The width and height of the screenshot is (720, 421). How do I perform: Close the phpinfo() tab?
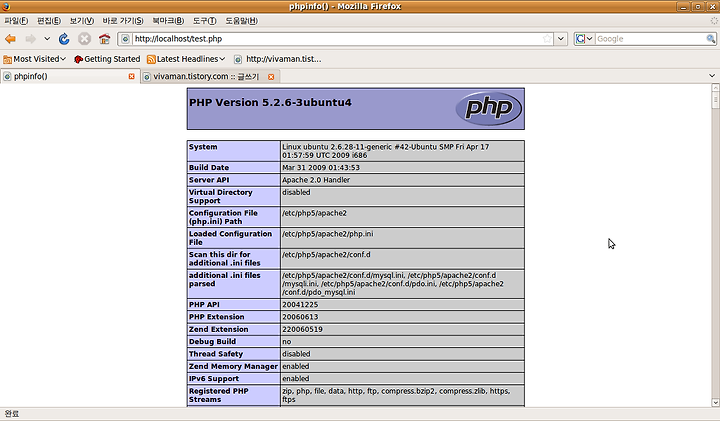(x=132, y=76)
